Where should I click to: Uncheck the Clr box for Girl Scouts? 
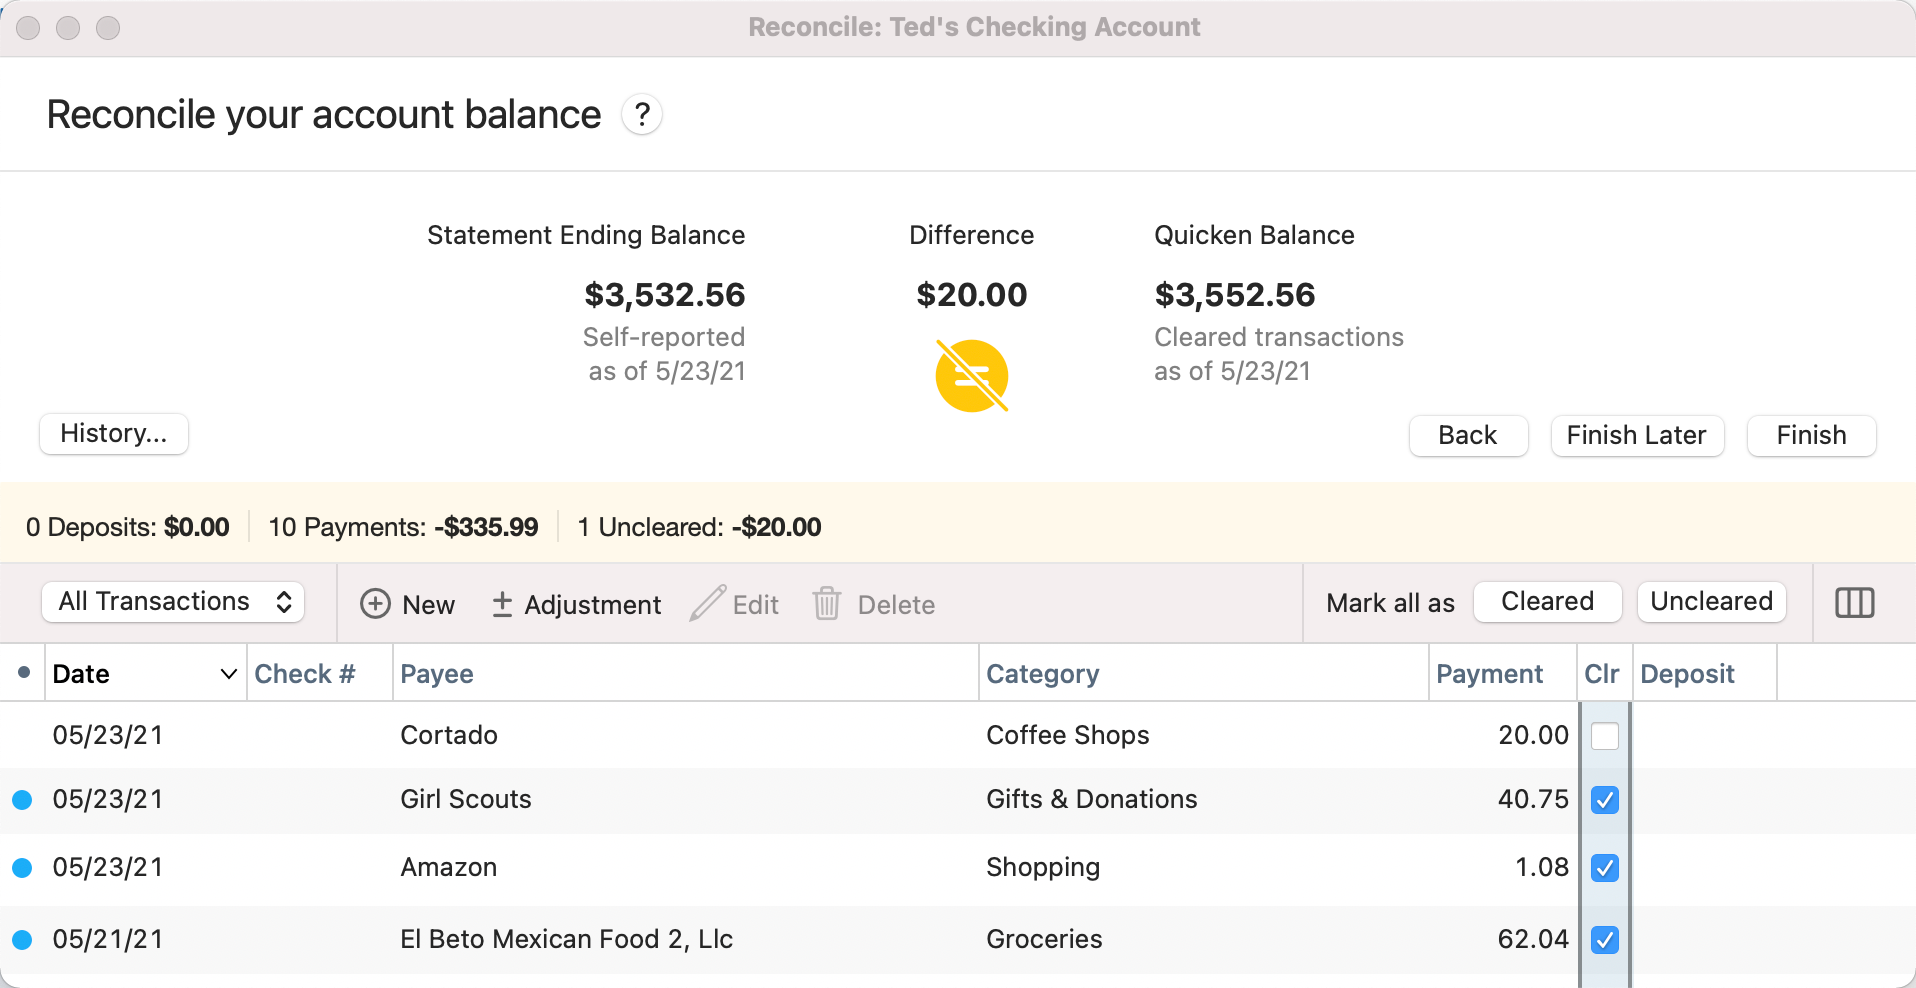(1604, 800)
